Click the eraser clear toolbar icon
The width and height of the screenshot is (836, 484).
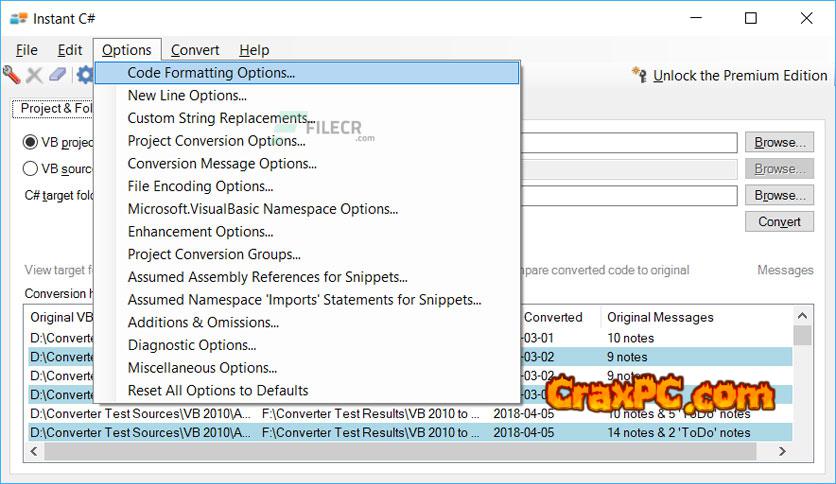tap(58, 75)
